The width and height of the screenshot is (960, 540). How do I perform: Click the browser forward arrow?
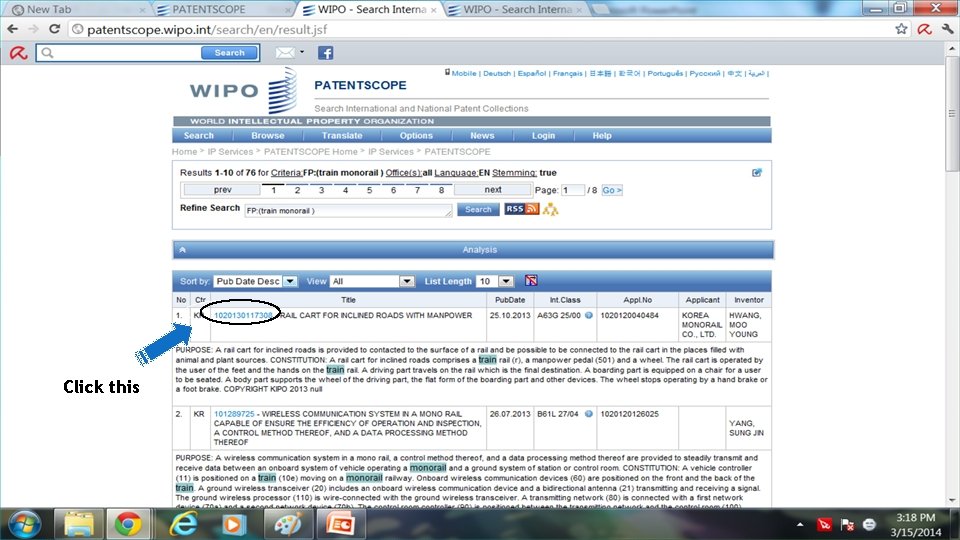pyautogui.click(x=34, y=29)
